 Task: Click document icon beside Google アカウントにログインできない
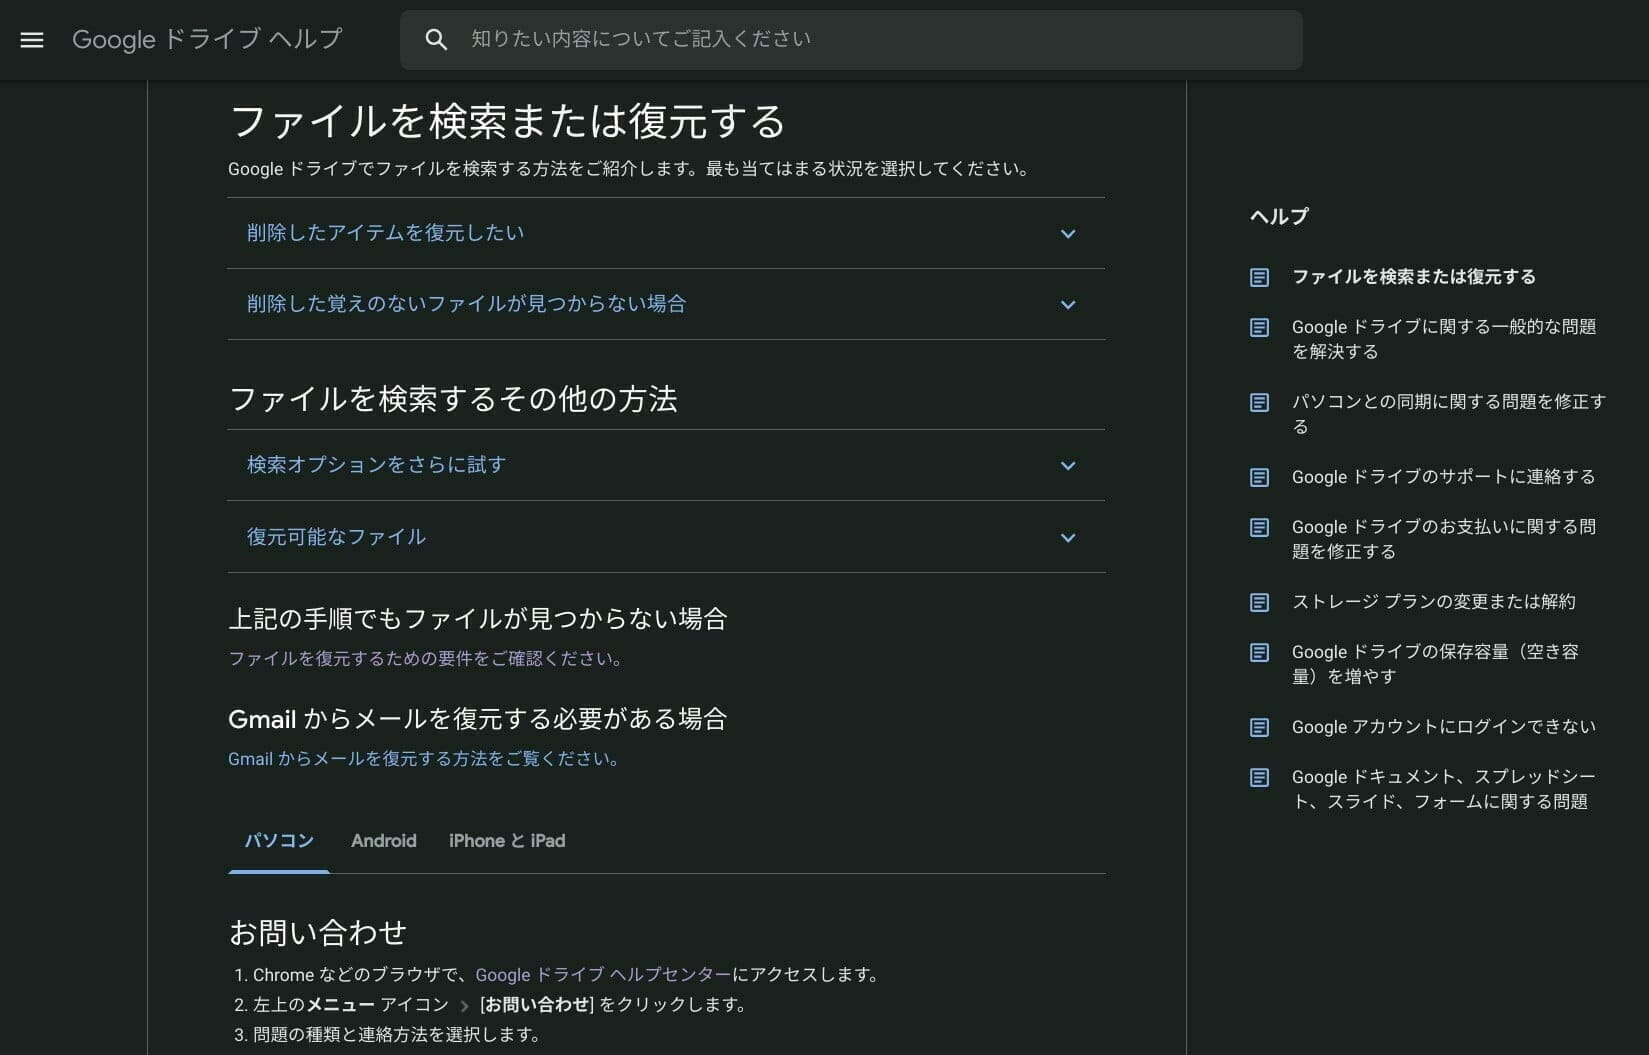1260,727
